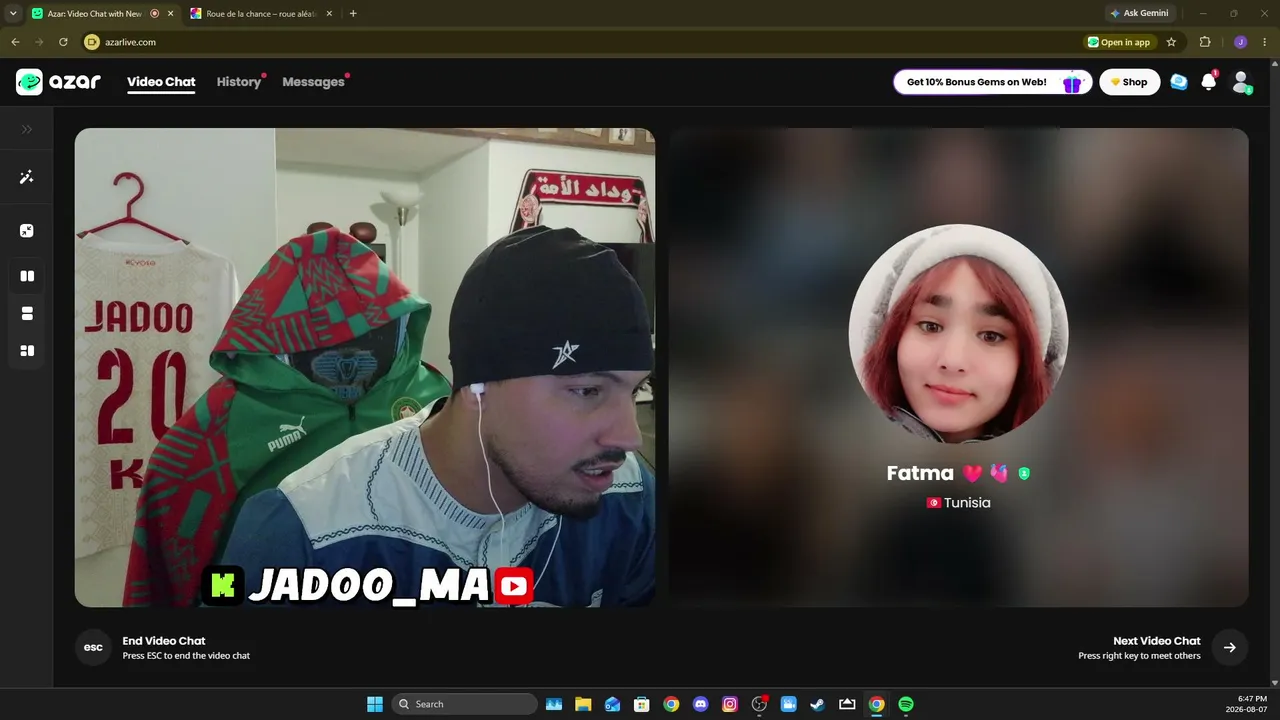Bookmark this page with the star icon
Screen dimensions: 1280x720
pyautogui.click(x=1171, y=42)
